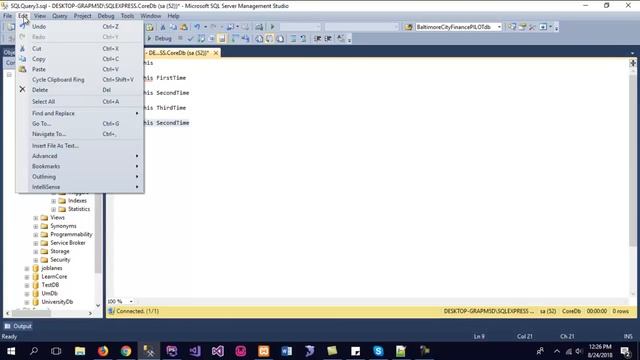Click Display Estimated Execution Plan icon

(x=201, y=38)
